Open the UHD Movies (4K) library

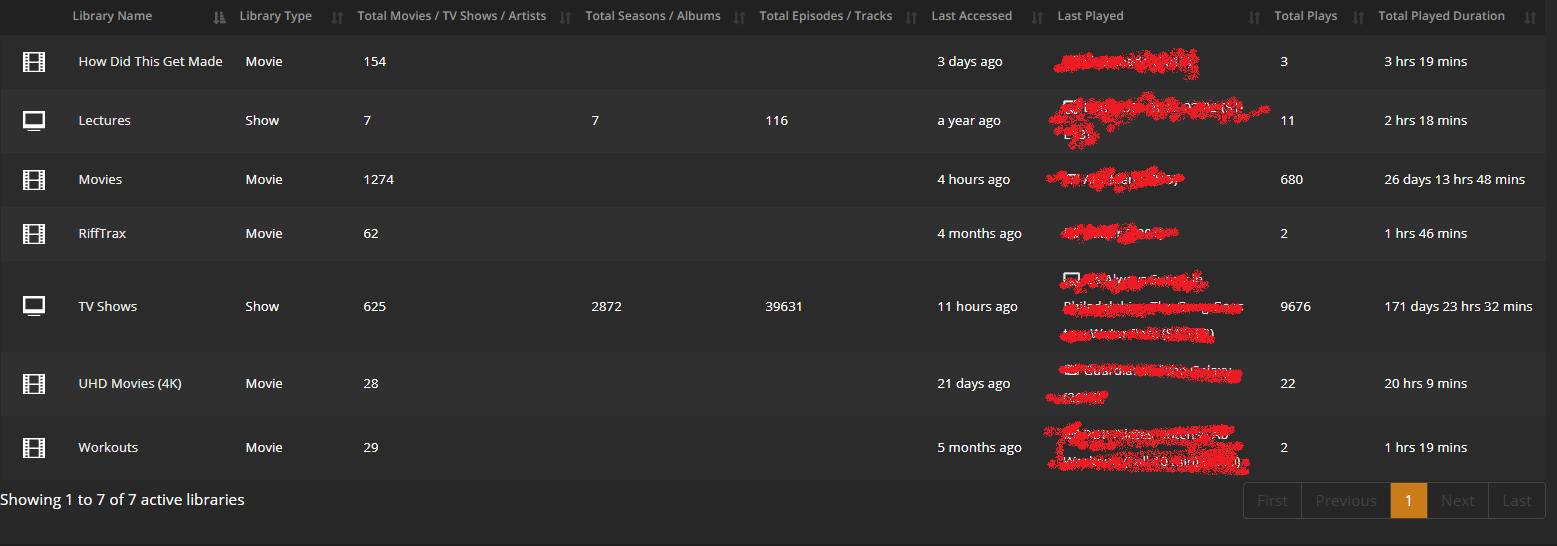pyautogui.click(x=130, y=384)
